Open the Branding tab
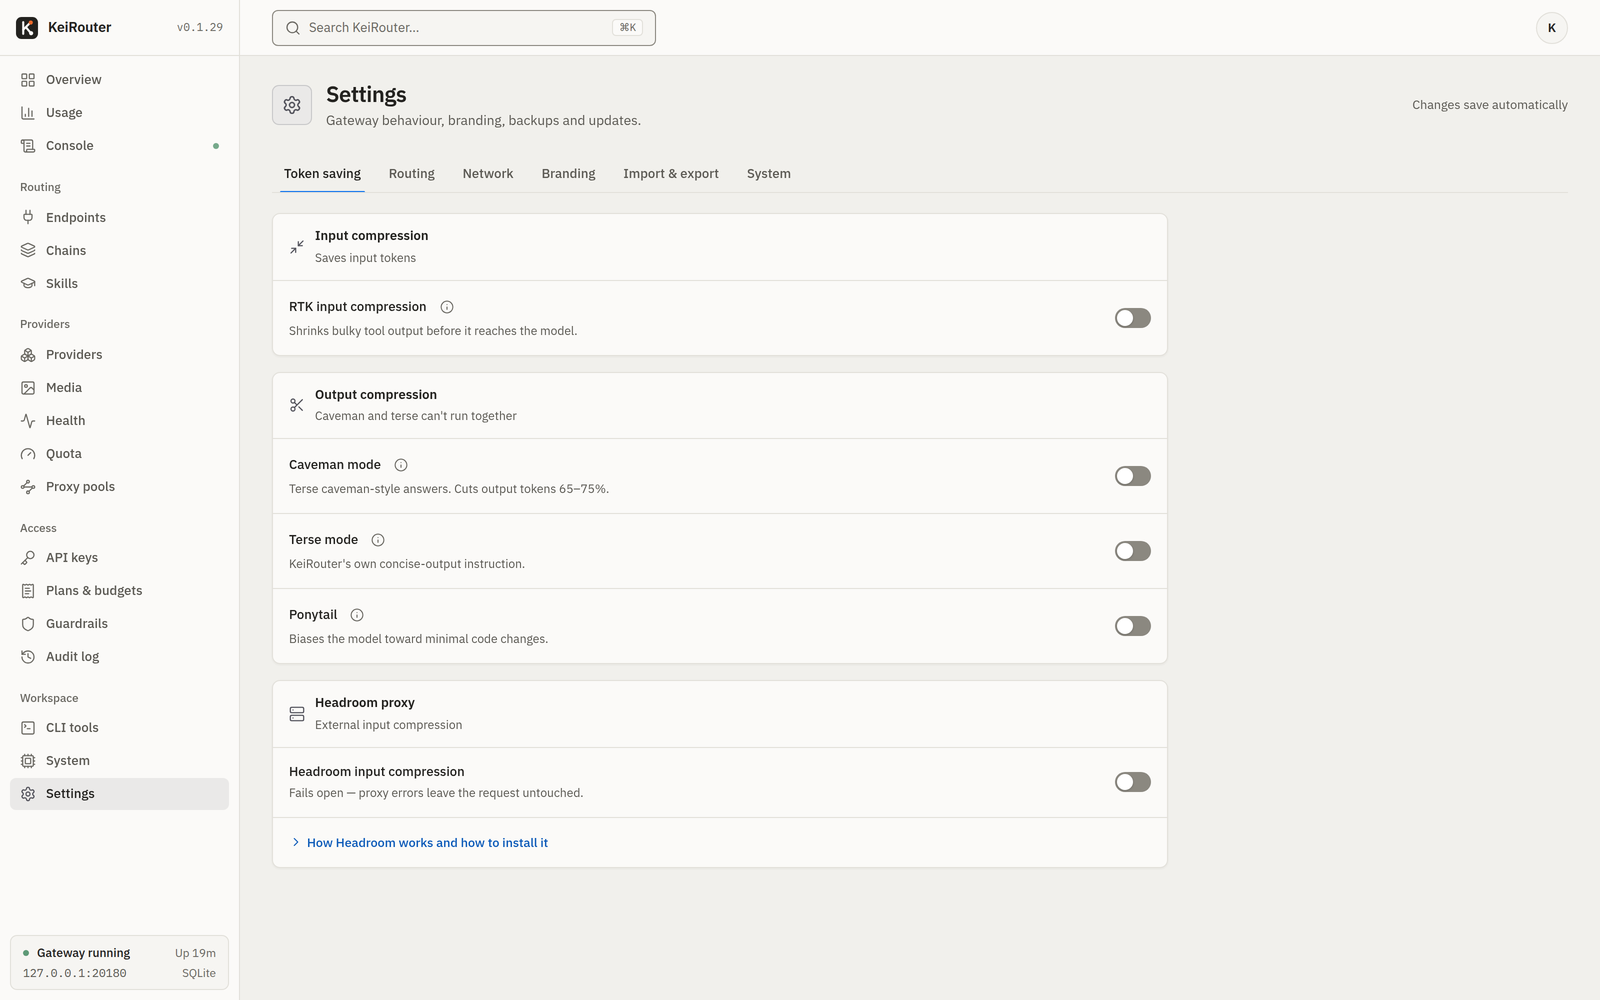The height and width of the screenshot is (1000, 1600). coord(568,174)
